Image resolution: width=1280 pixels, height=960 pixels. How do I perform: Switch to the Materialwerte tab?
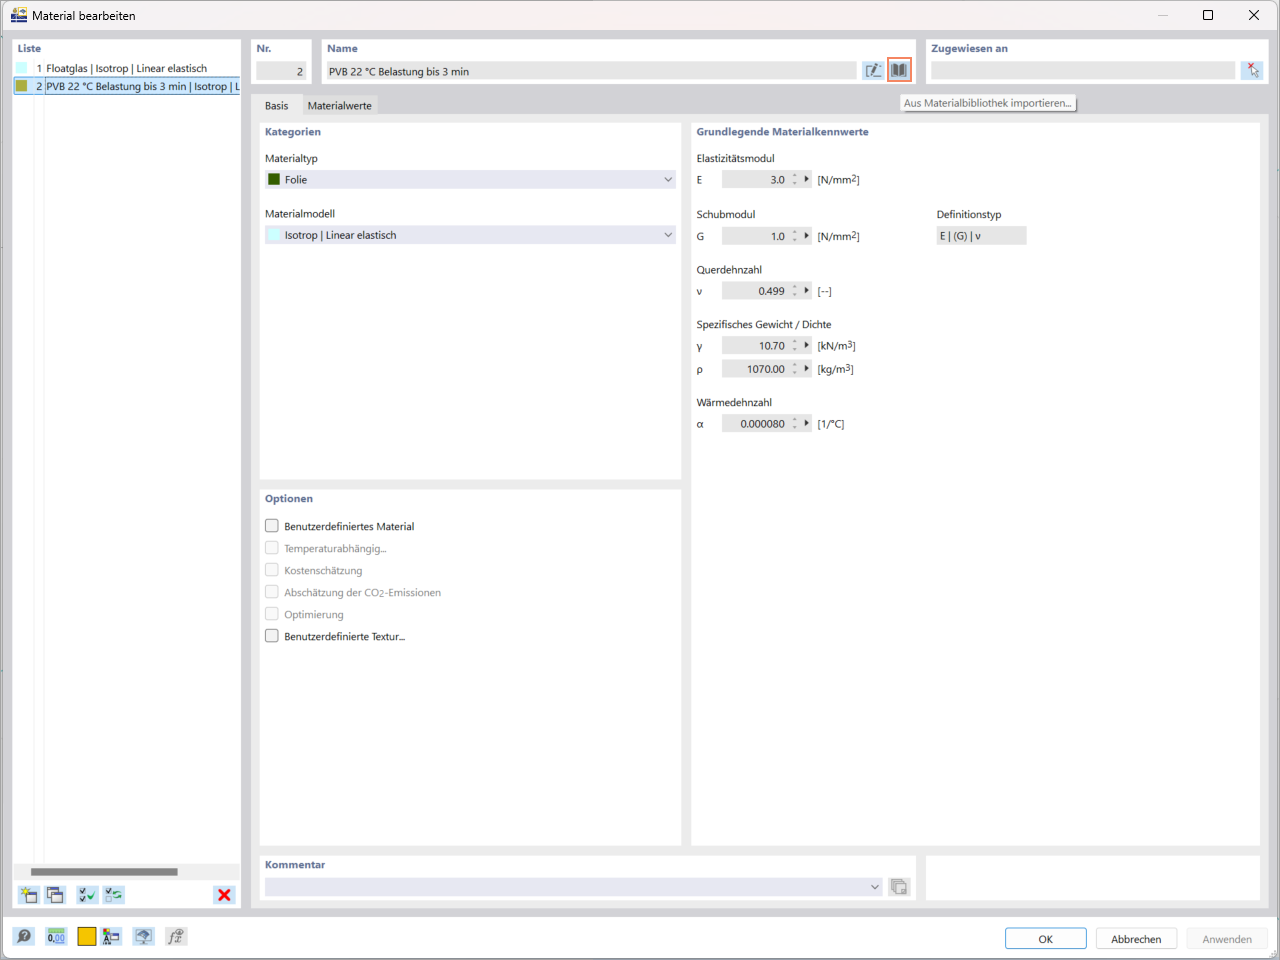[341, 104]
